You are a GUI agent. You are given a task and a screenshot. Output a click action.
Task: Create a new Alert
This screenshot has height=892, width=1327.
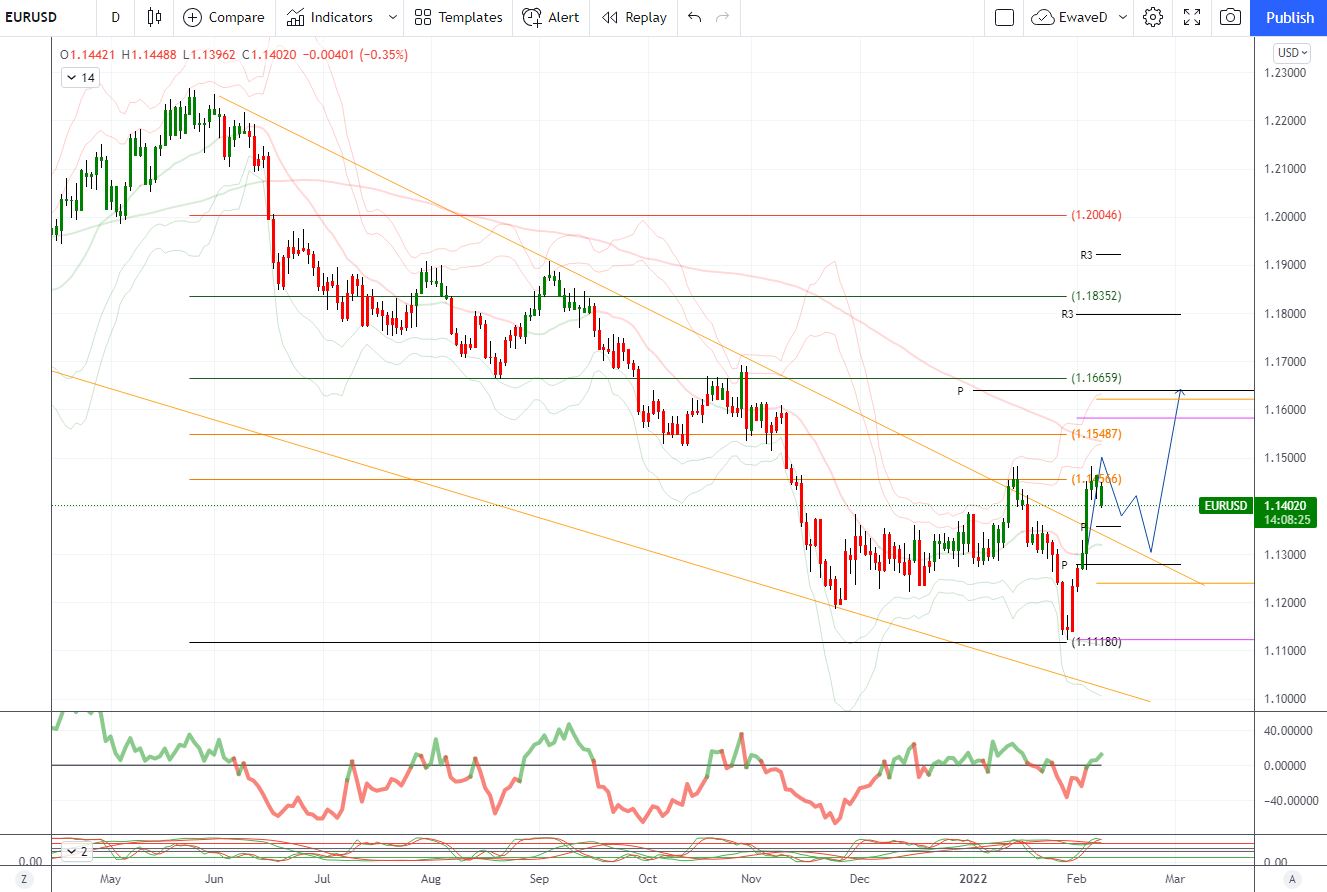[551, 17]
